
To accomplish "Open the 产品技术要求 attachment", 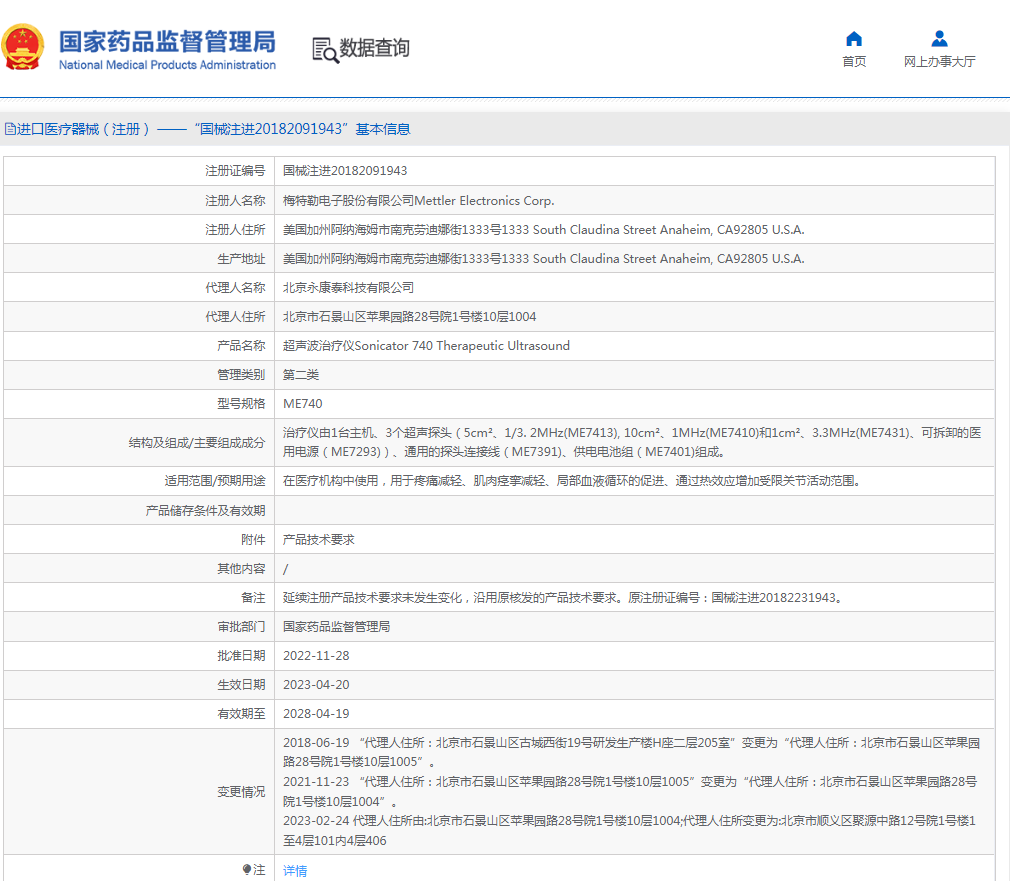I will (x=318, y=540).
